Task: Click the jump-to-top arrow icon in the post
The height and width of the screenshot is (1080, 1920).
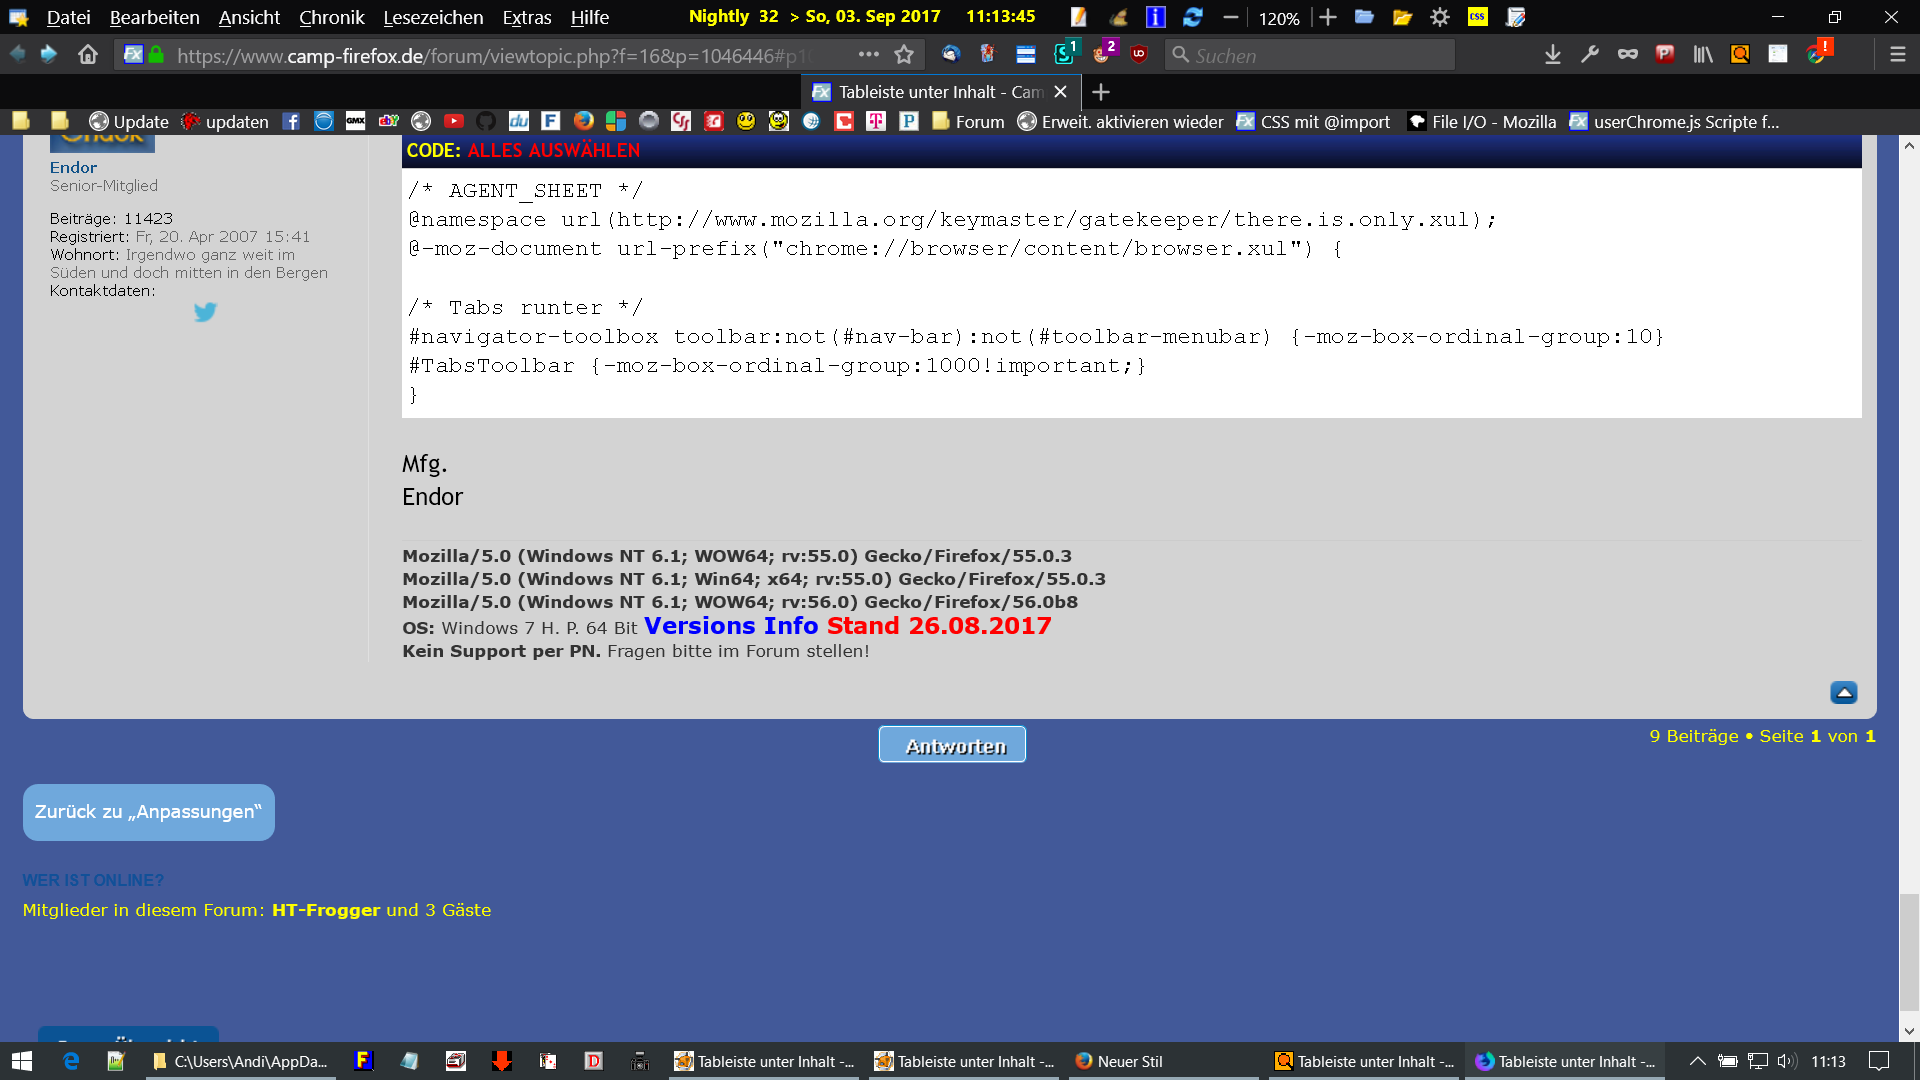Action: tap(1843, 692)
